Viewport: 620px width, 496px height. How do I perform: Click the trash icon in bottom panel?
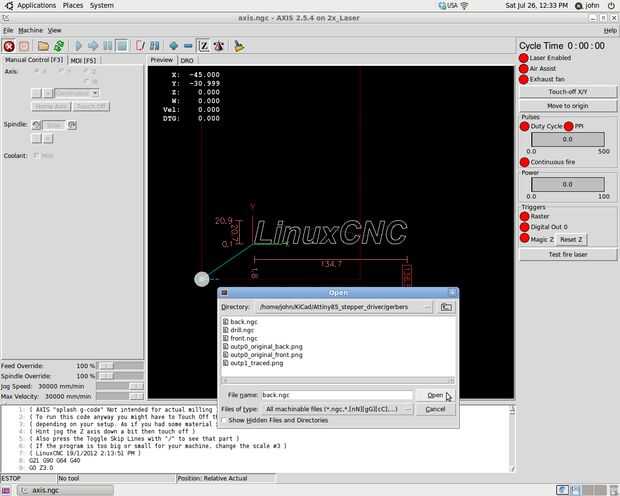614,490
